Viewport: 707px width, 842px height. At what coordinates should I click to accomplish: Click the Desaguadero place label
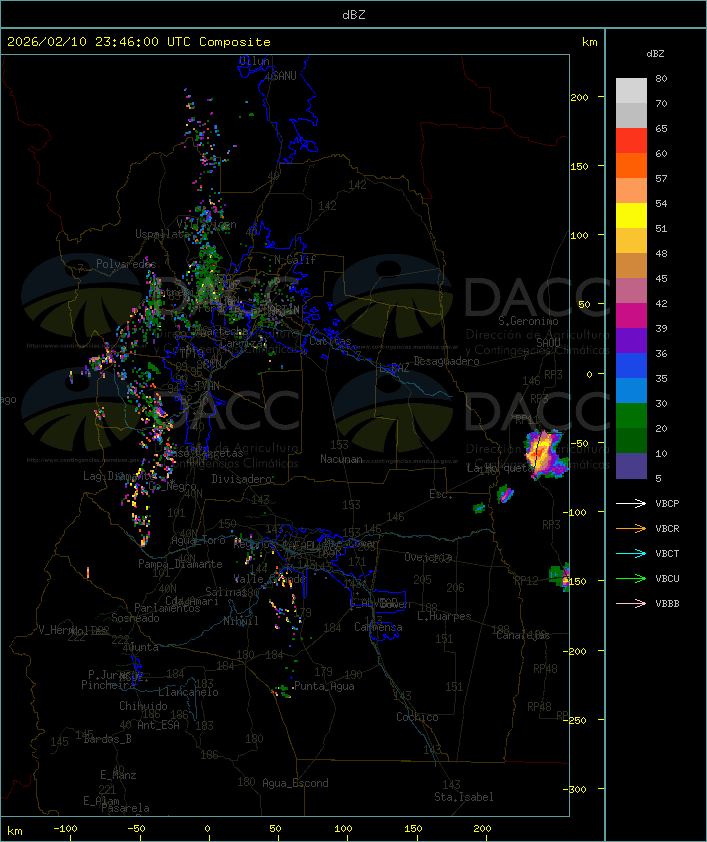(x=446, y=361)
